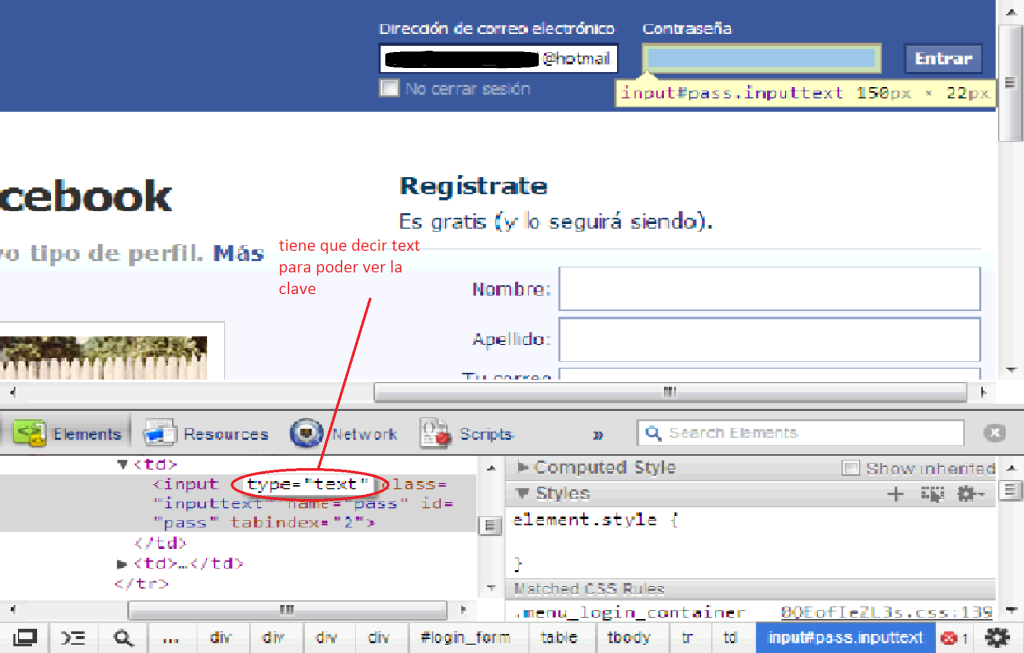Open the inspector settings gear
Image resolution: width=1024 pixels, height=653 pixels.
pos(997,637)
